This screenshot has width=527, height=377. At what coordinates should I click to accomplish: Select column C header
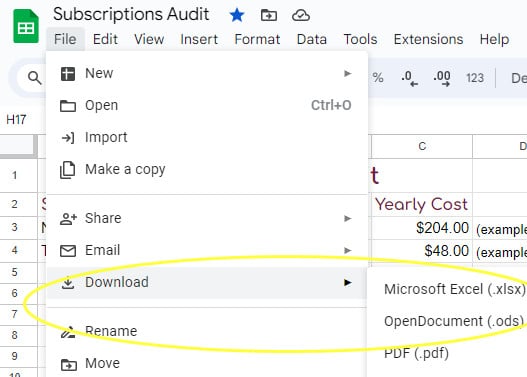(422, 146)
